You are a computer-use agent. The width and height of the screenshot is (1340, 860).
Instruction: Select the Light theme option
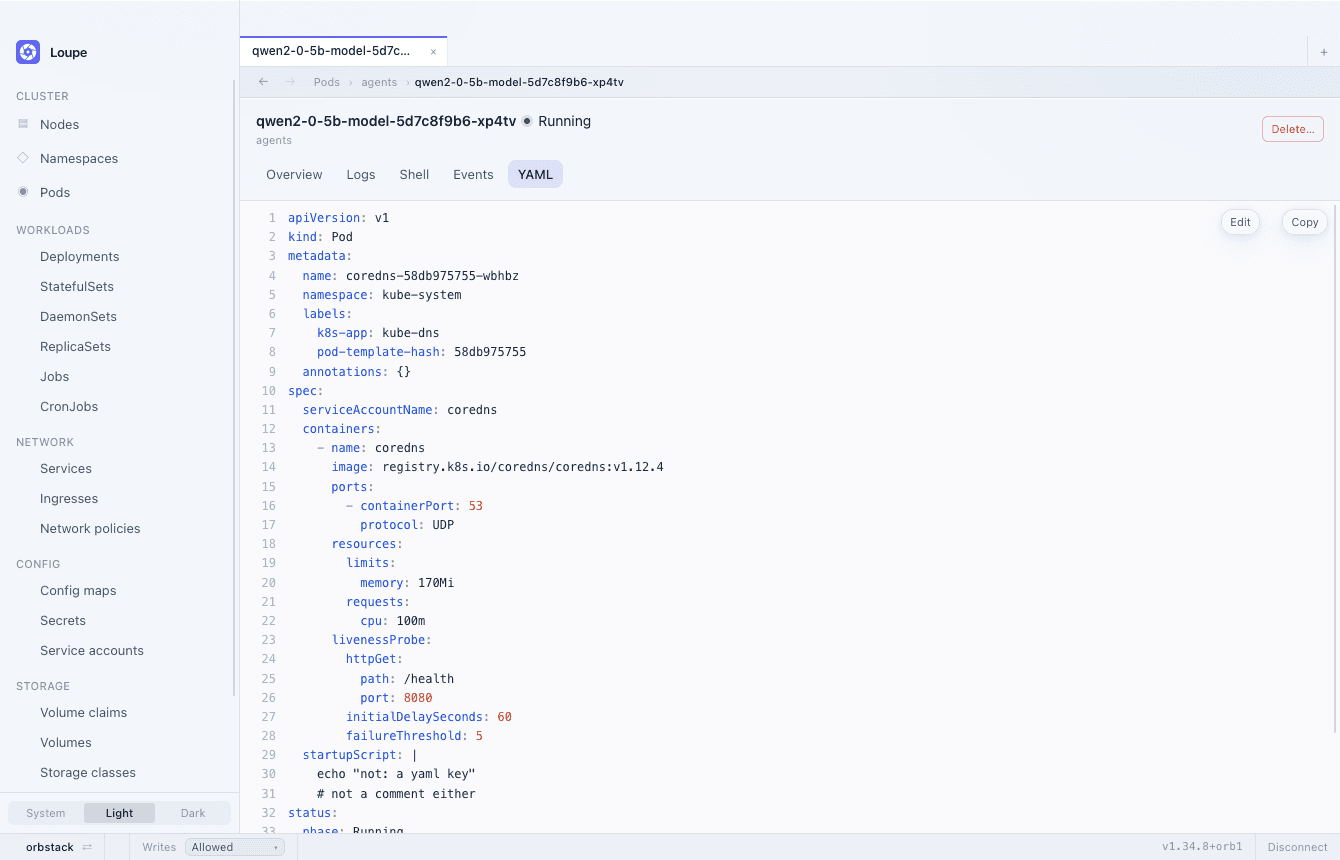click(x=119, y=813)
